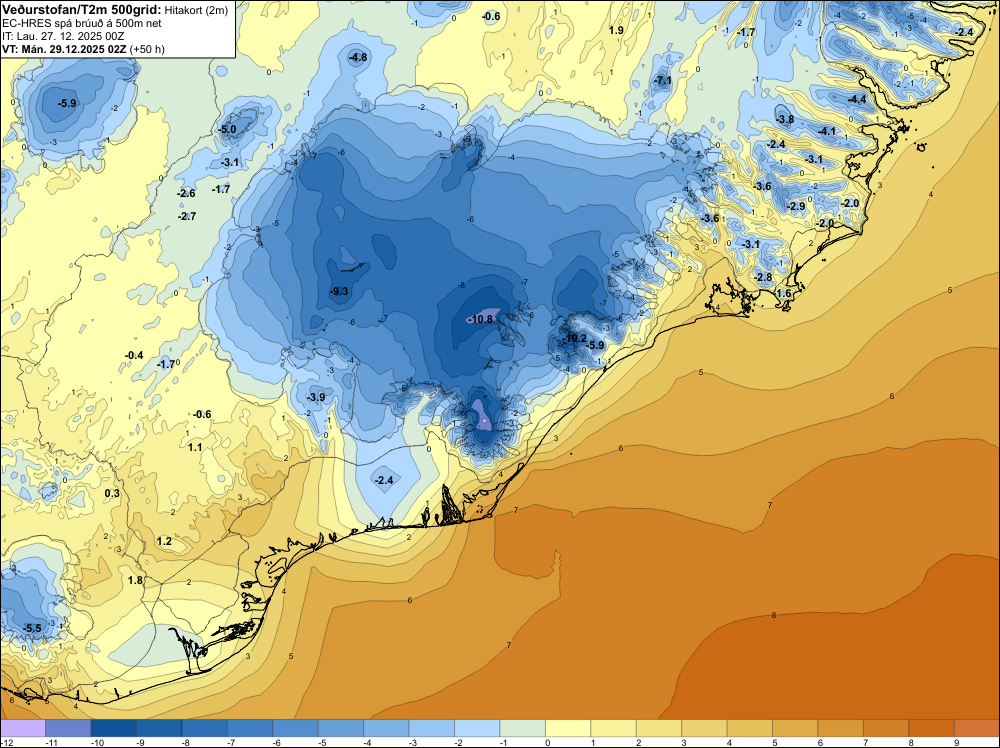The image size is (1000, 748).
Task: Click the -3.8 temperature label
Action: click(x=785, y=119)
